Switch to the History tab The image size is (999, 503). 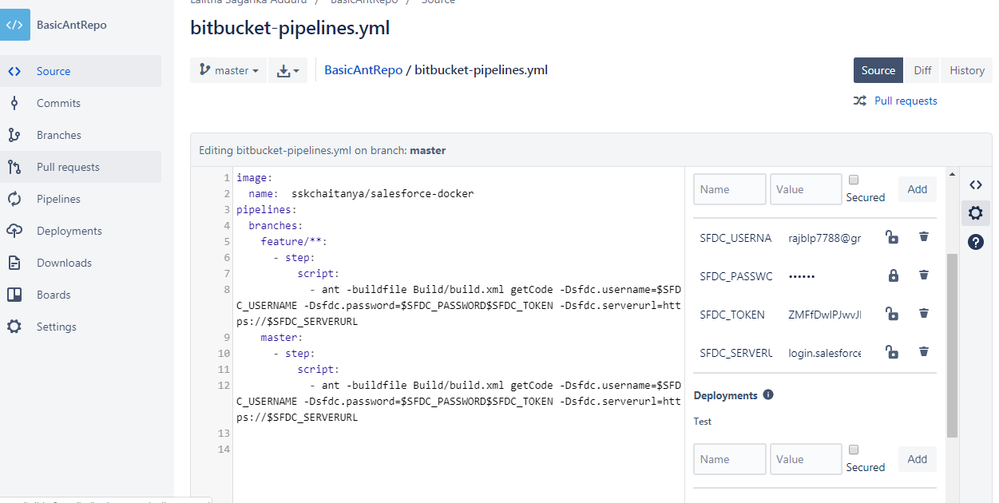(x=967, y=70)
